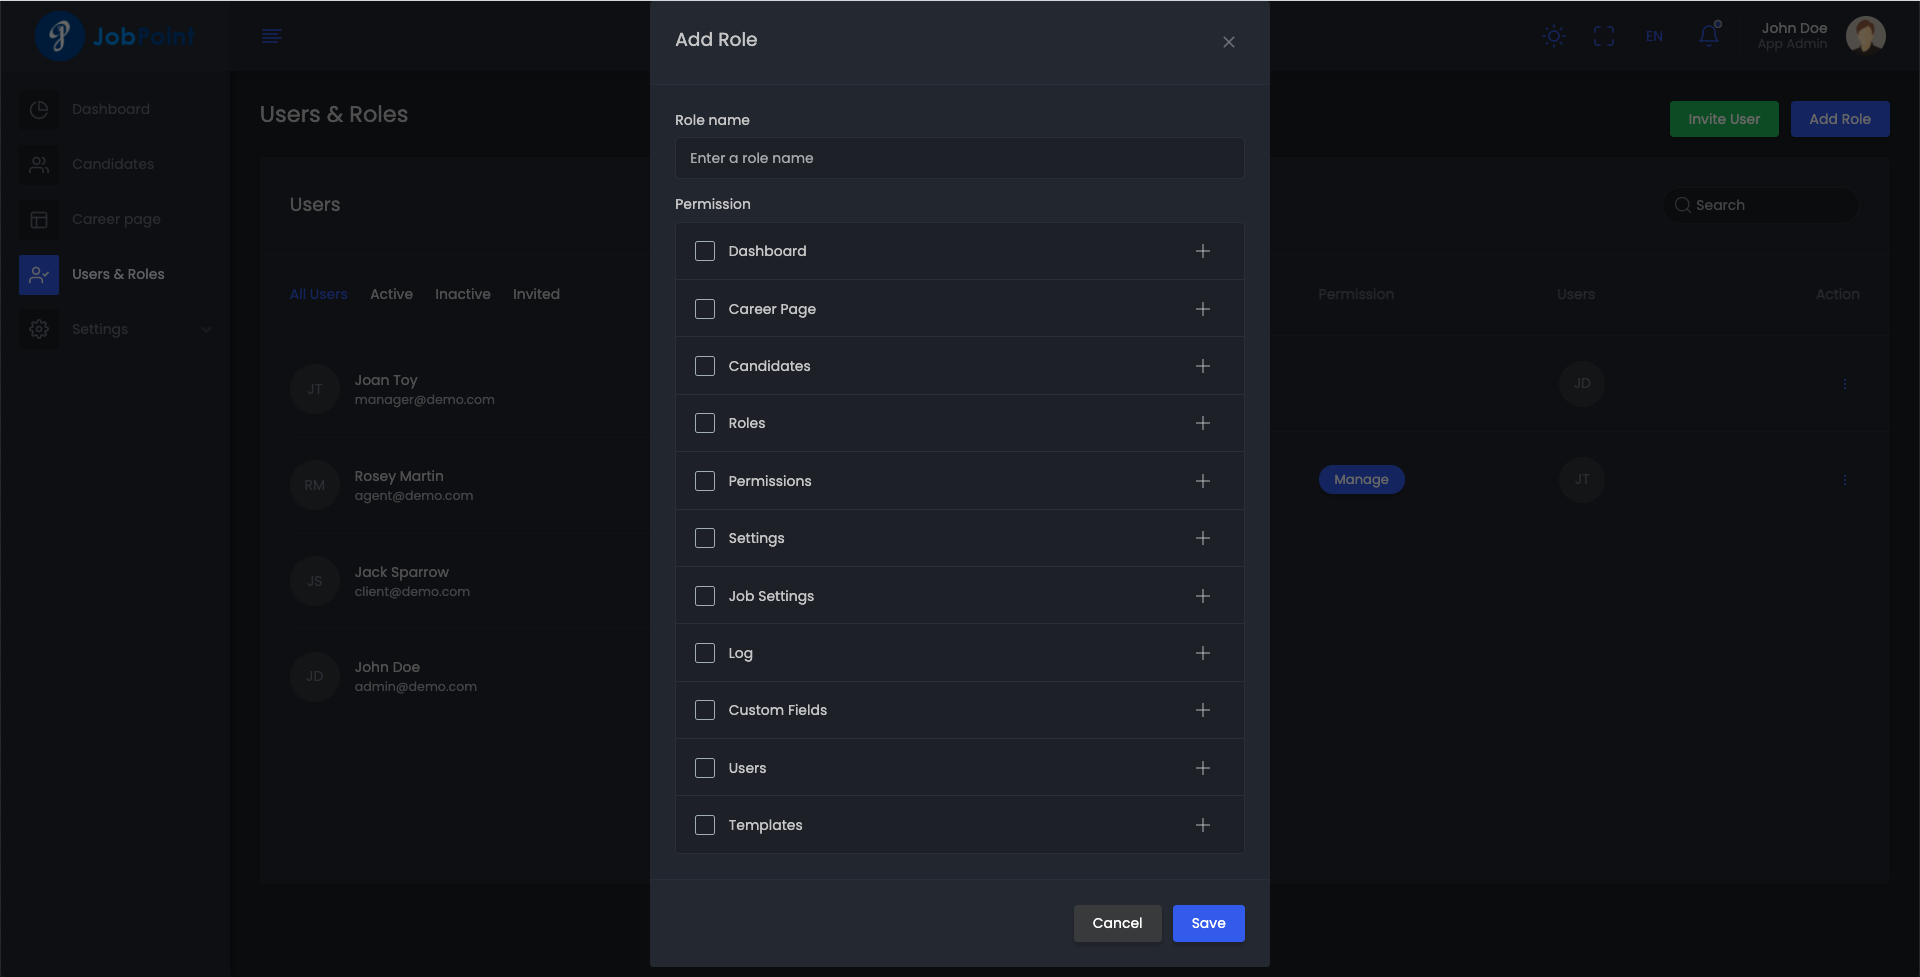This screenshot has width=1920, height=977.
Task: Open Candidates in the sidebar
Action: [112, 164]
